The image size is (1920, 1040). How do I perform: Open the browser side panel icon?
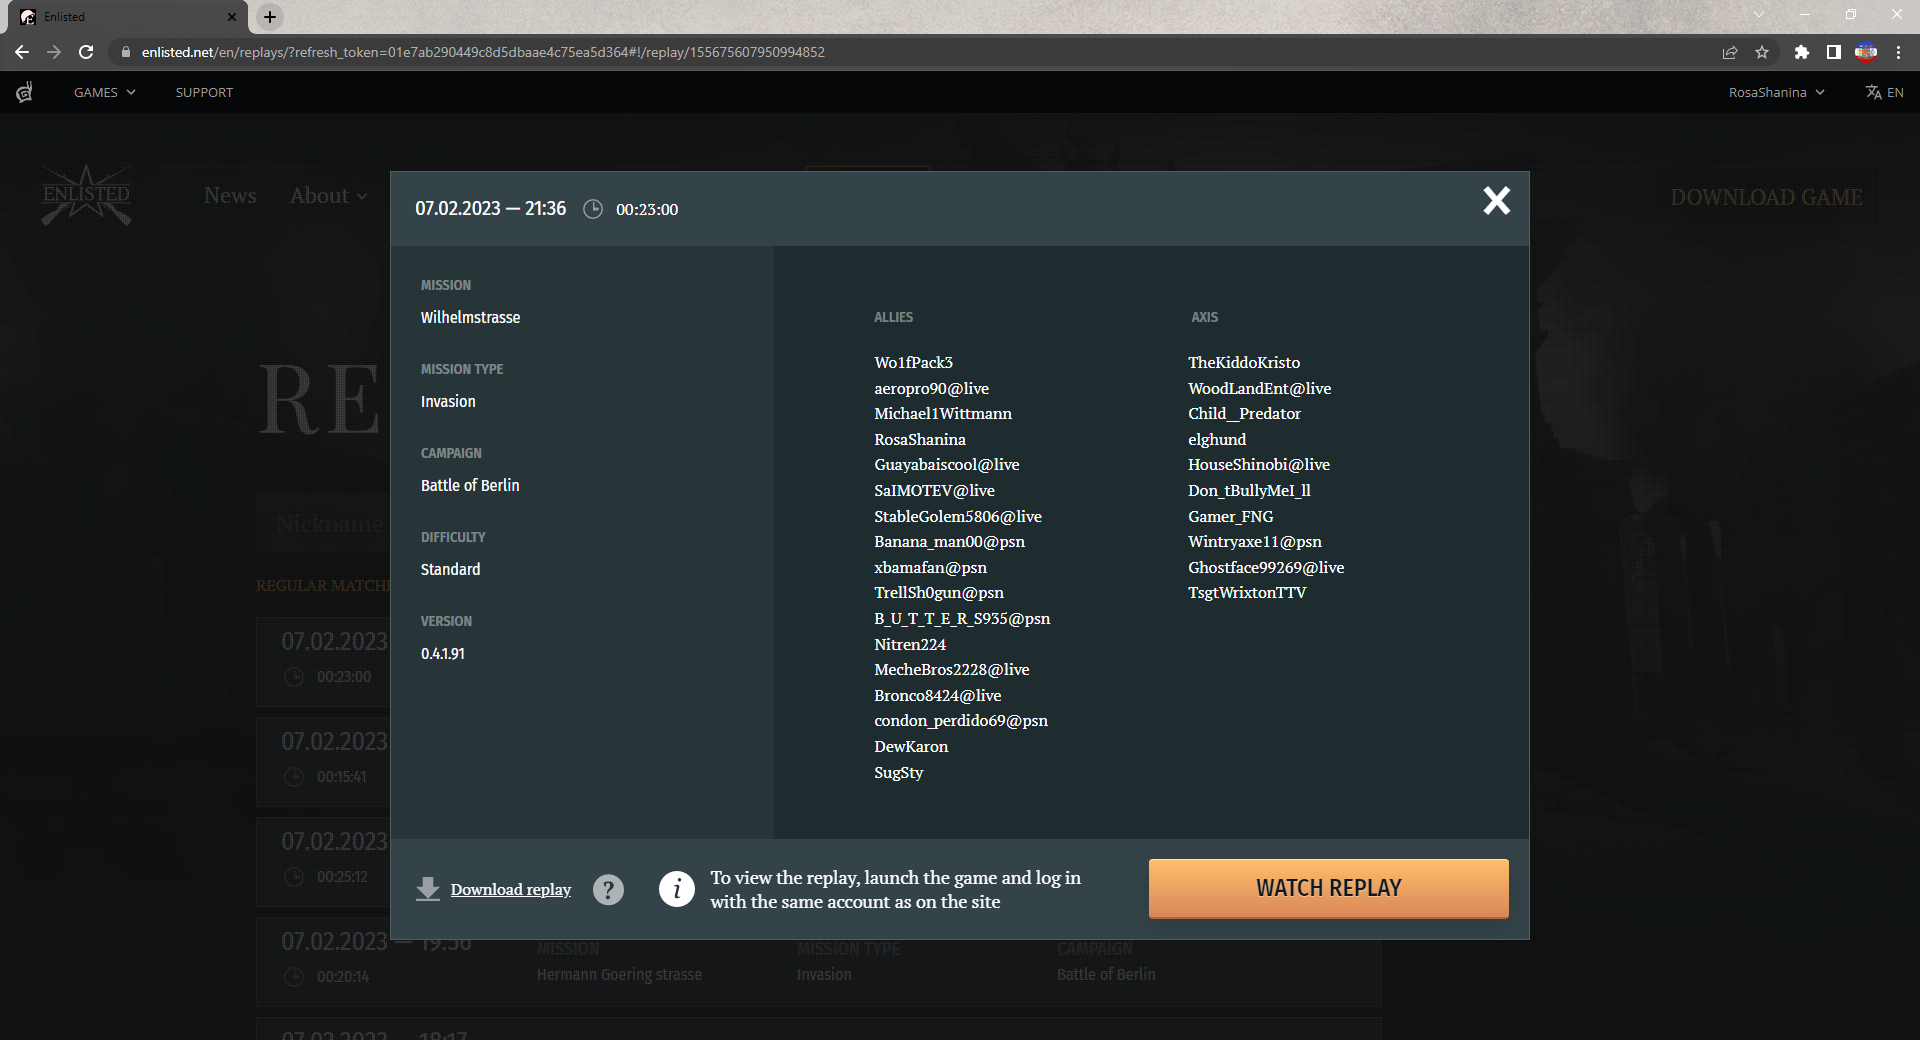pyautogui.click(x=1833, y=52)
